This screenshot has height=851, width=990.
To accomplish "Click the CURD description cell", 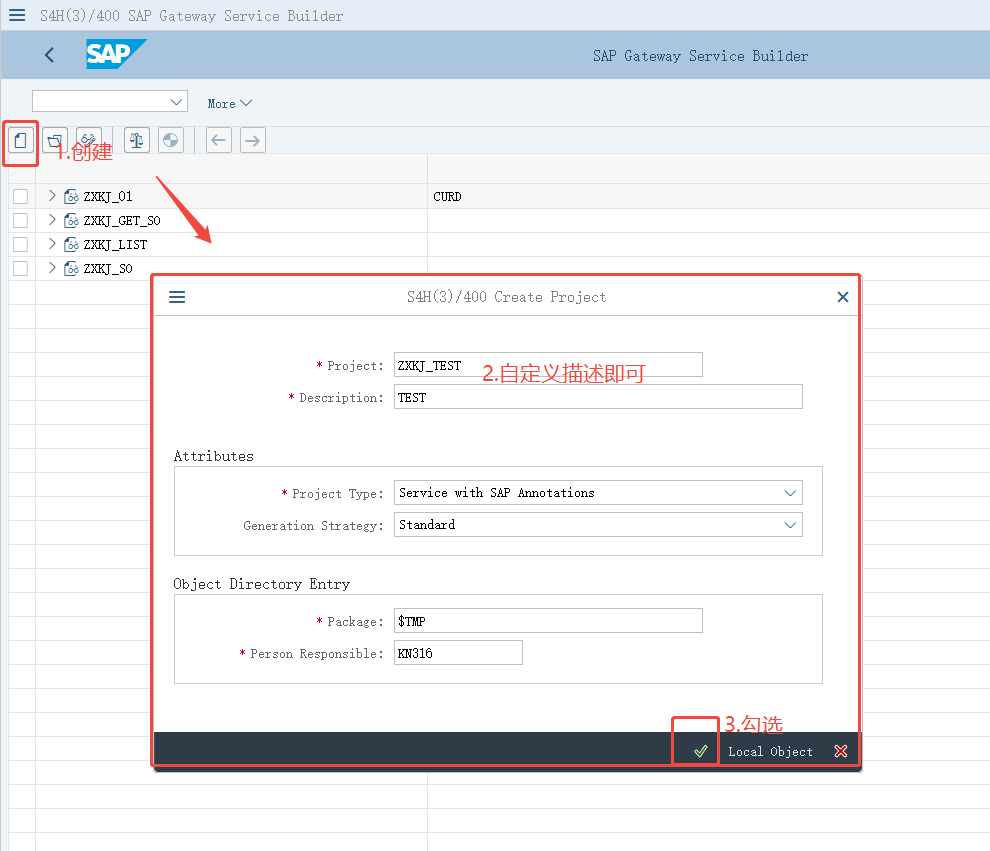I will 447,197.
